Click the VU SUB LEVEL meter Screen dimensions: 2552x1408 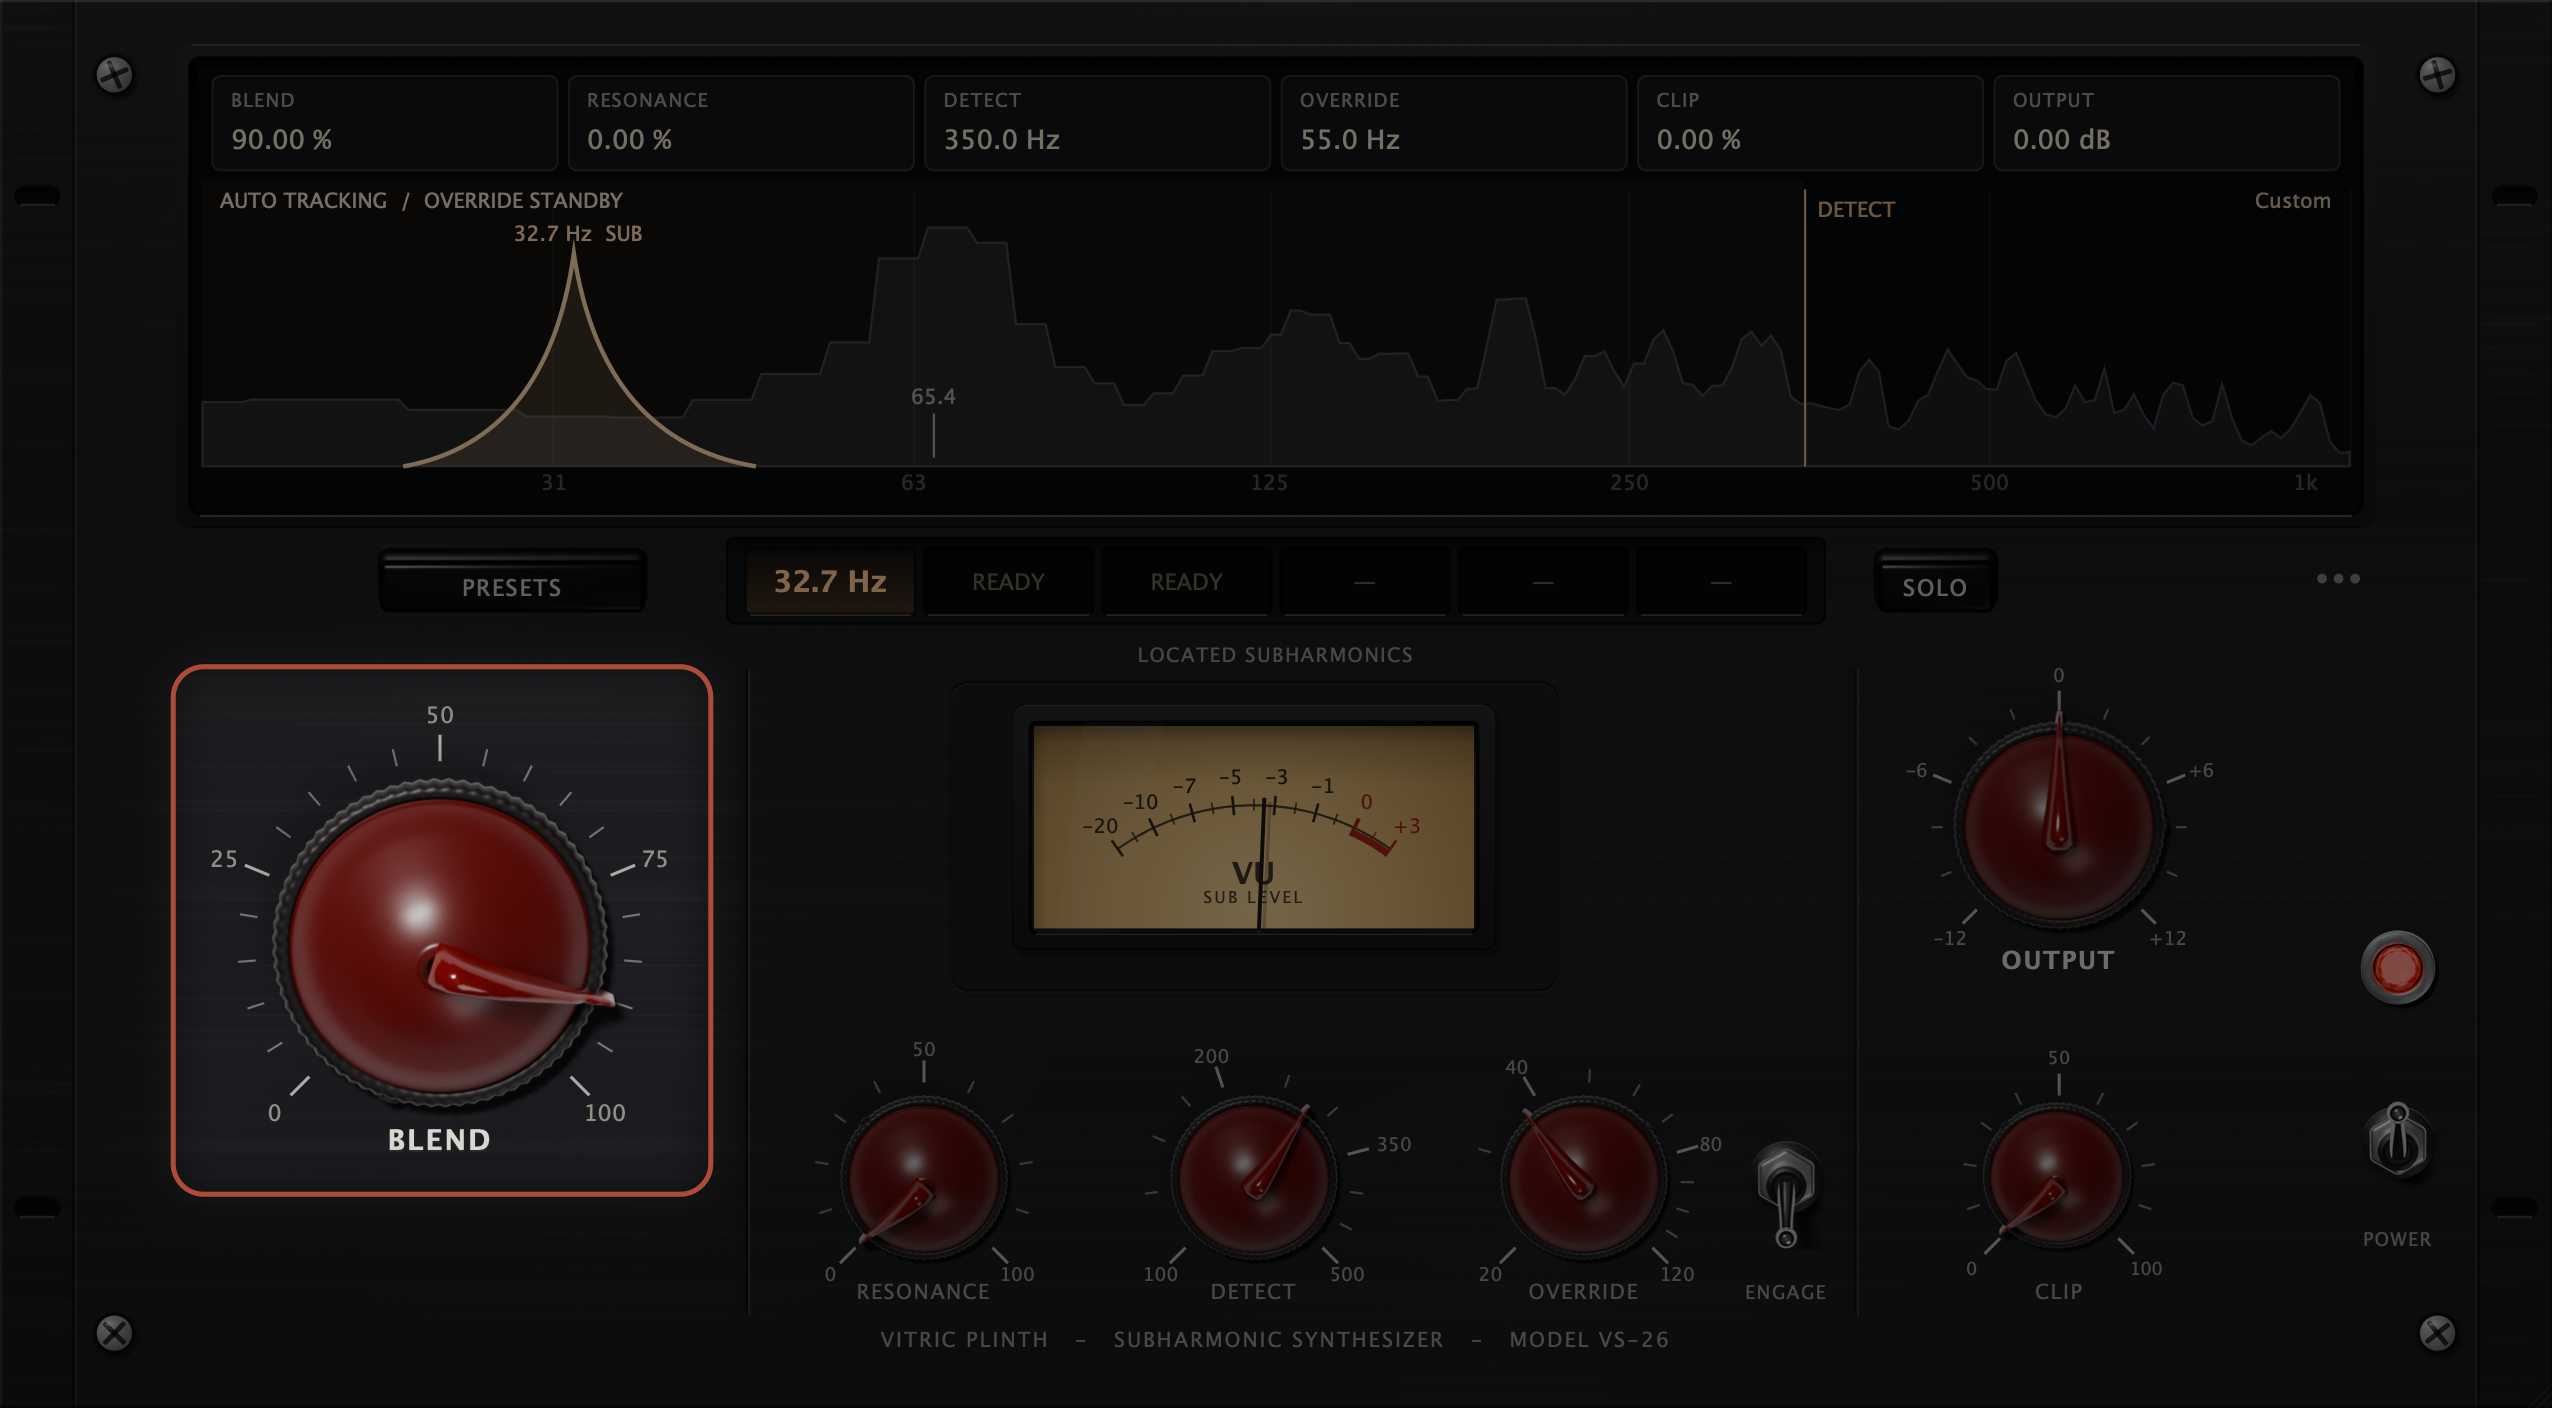click(1253, 827)
